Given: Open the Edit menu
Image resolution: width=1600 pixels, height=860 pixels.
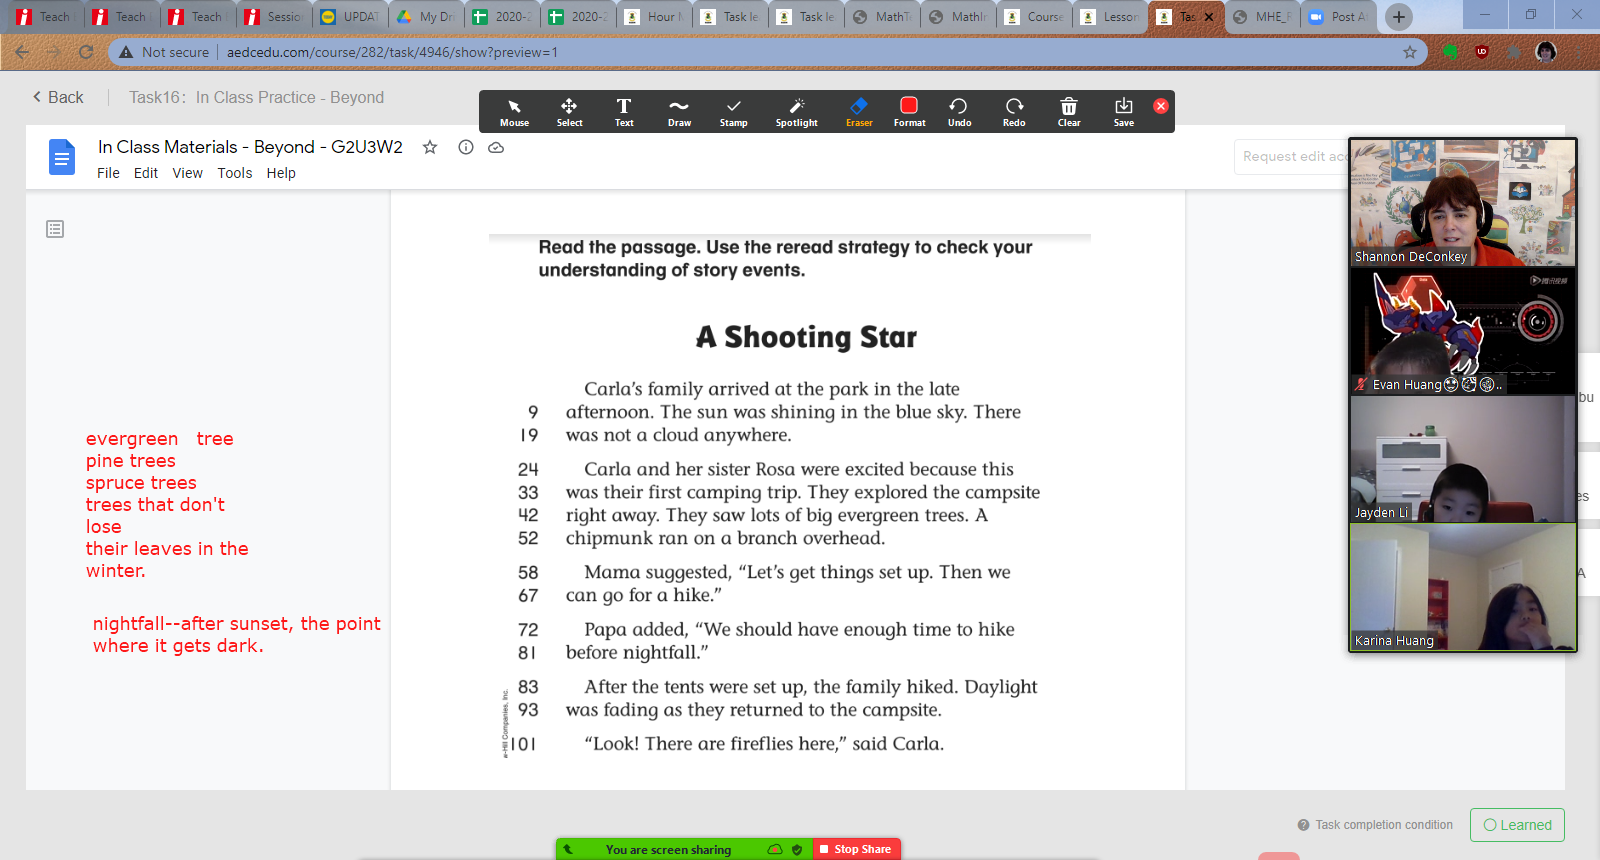Looking at the screenshot, I should click(x=146, y=173).
